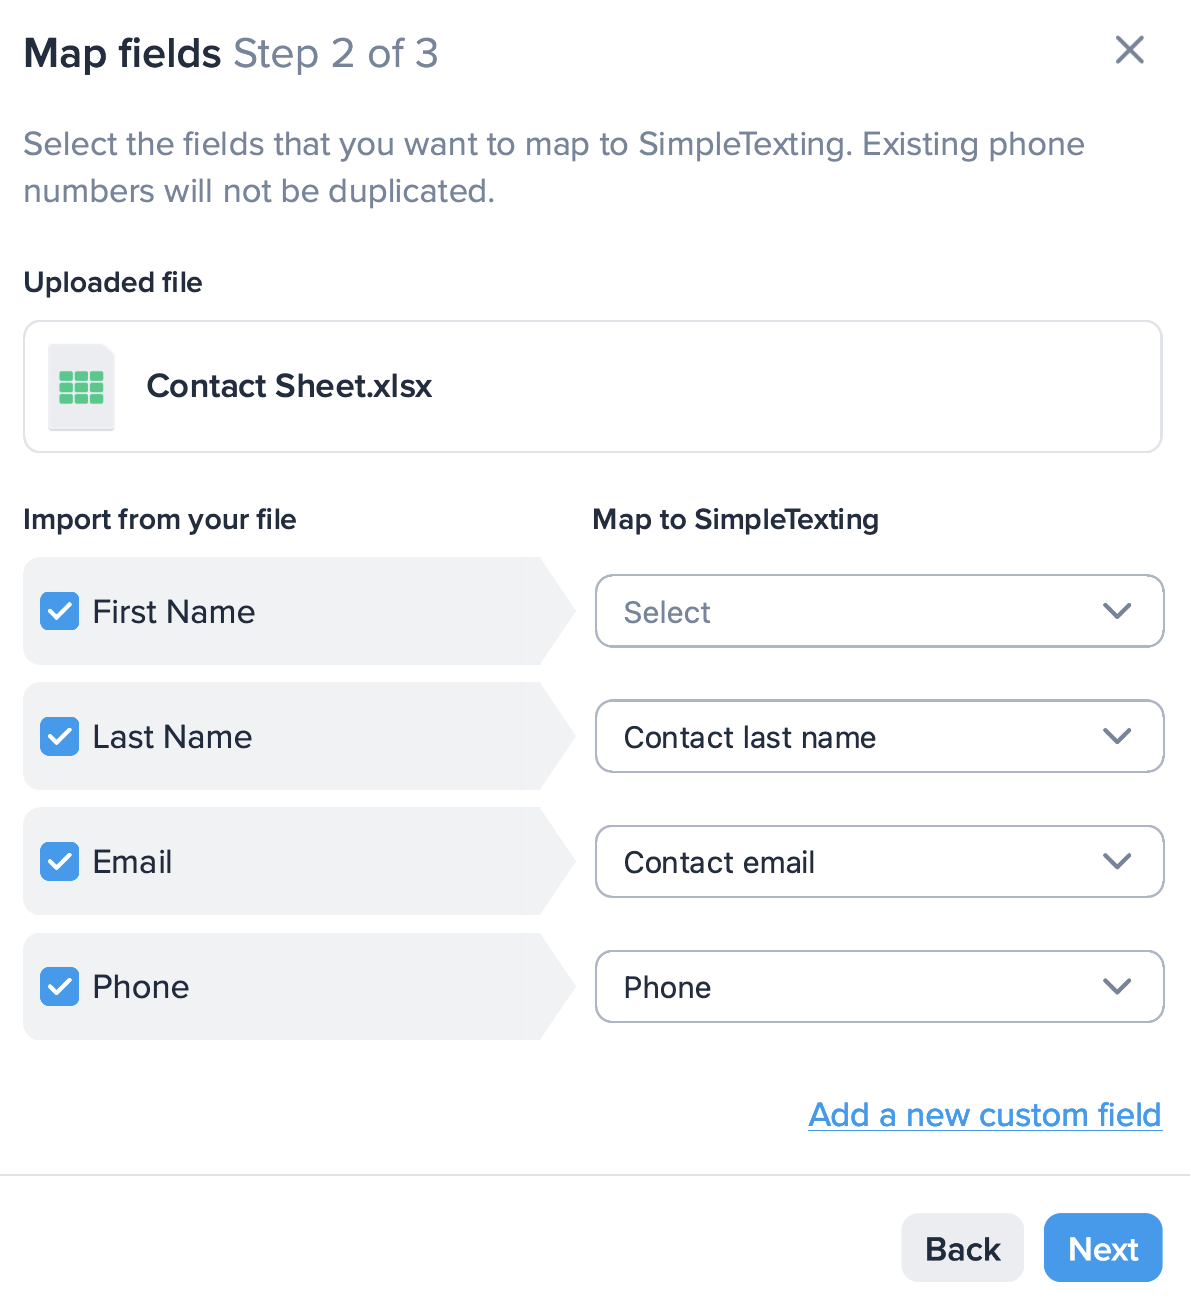Expand the Contact email dropdown chevron
The width and height of the screenshot is (1191, 1307).
pyautogui.click(x=1117, y=861)
